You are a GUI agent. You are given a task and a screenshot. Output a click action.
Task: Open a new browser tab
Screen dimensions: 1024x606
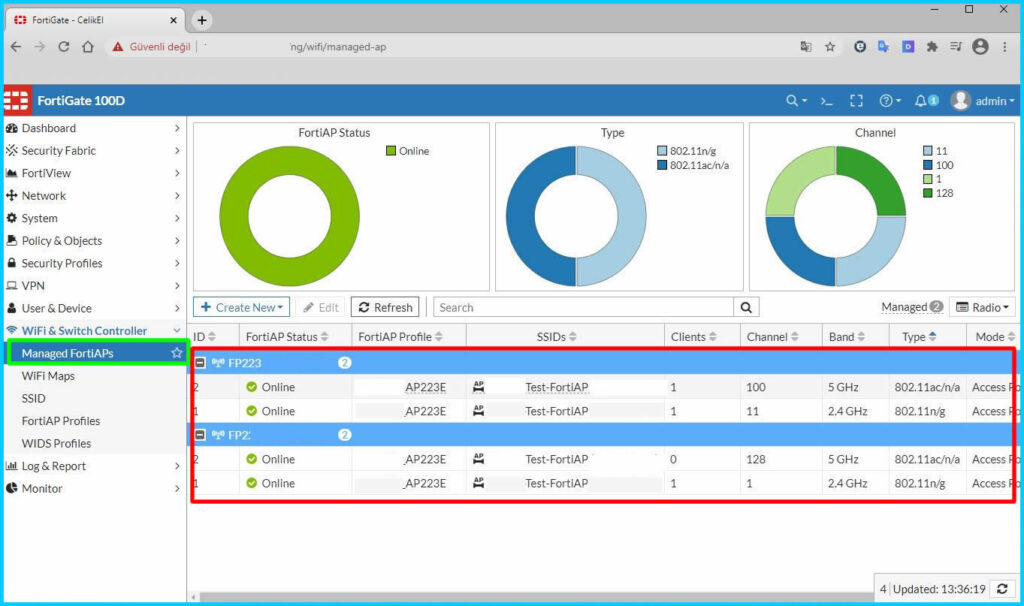point(202,20)
